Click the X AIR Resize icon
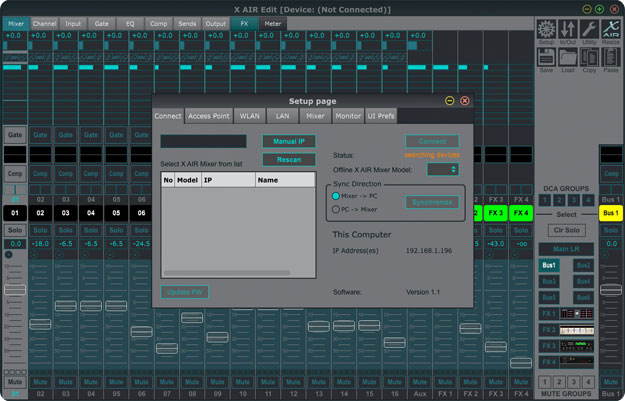Screen dimensions: 625x401 611,29
